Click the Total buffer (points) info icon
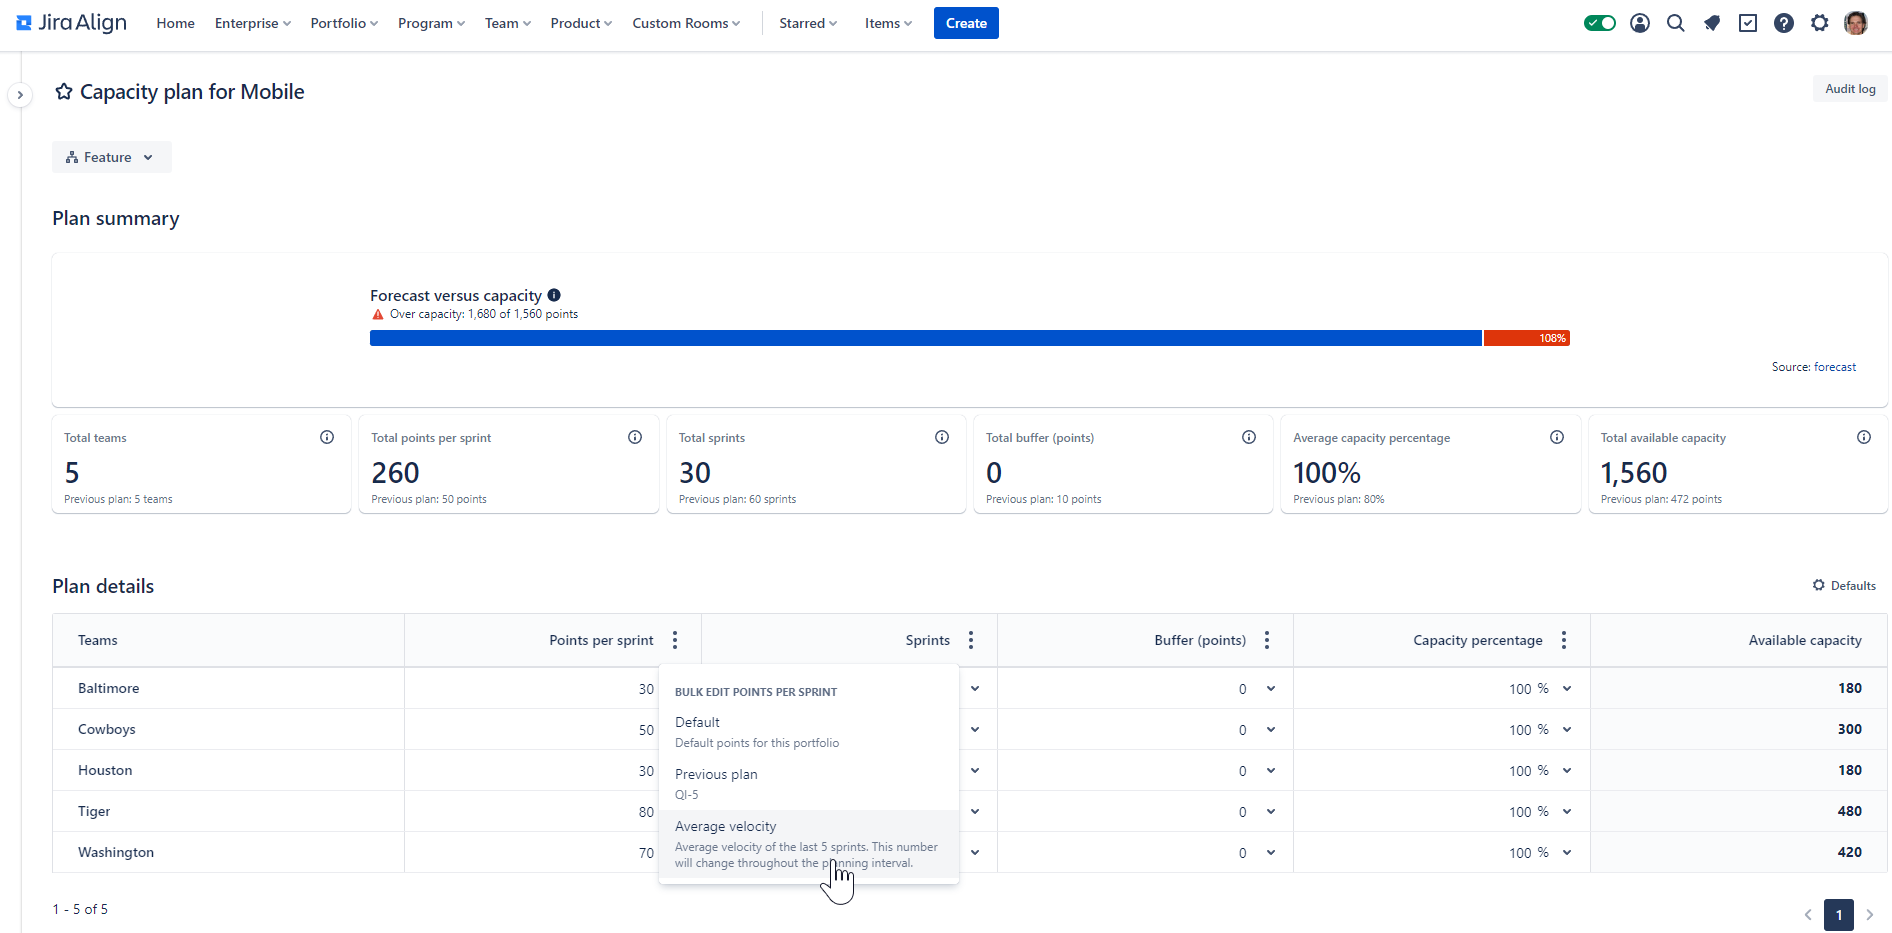1892x933 pixels. [x=1249, y=437]
